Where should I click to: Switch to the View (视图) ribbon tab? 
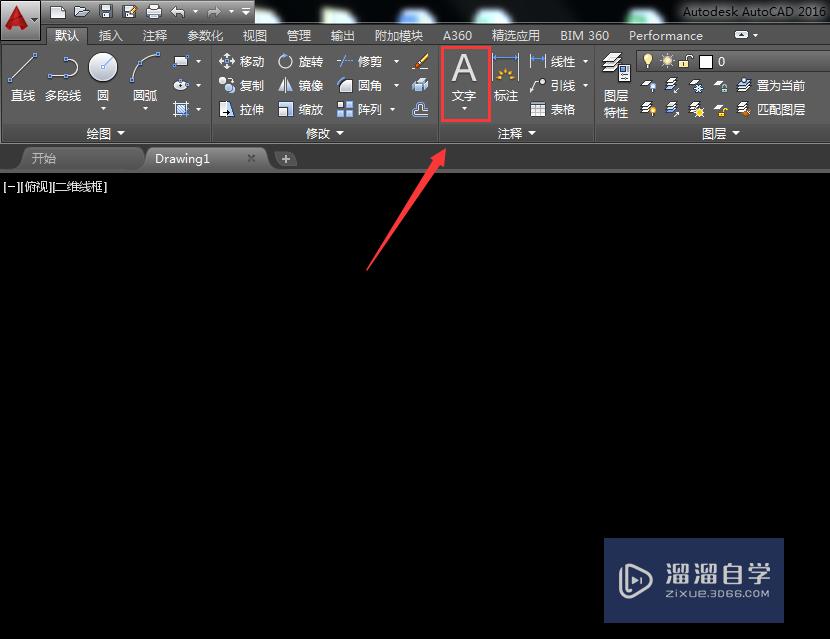coord(254,35)
